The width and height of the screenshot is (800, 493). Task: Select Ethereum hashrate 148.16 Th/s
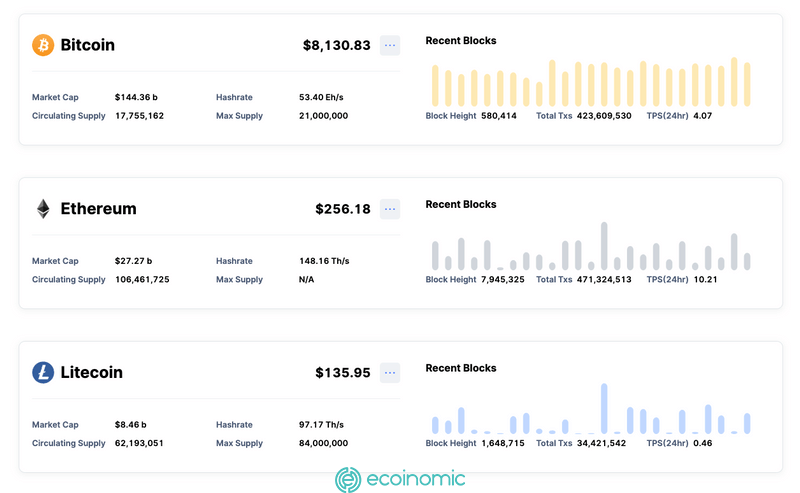(324, 261)
